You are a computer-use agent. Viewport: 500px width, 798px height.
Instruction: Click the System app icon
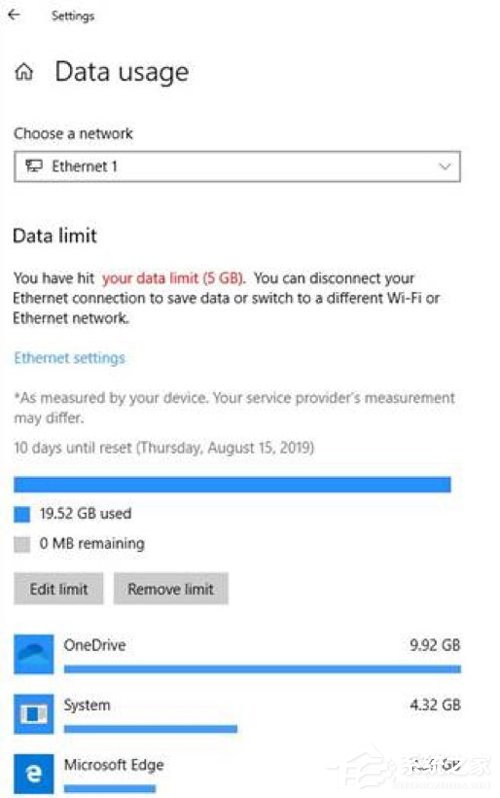[x=34, y=714]
